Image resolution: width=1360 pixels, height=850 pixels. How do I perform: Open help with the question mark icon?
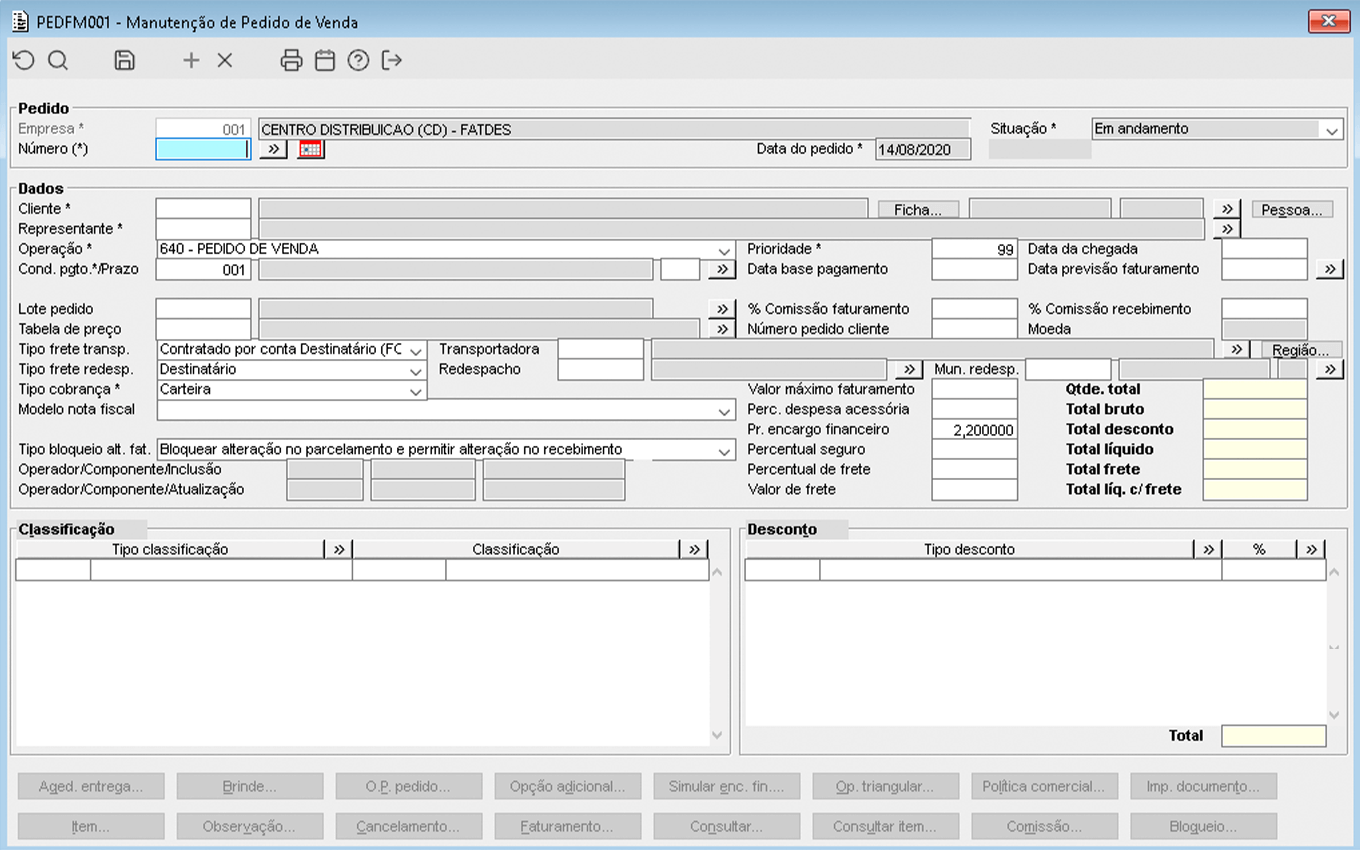pos(358,61)
